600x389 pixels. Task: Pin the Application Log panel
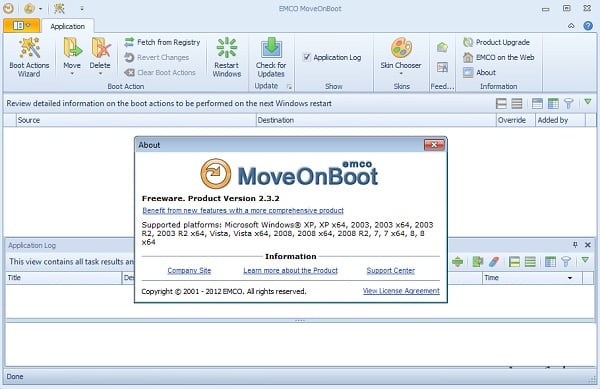coord(575,245)
